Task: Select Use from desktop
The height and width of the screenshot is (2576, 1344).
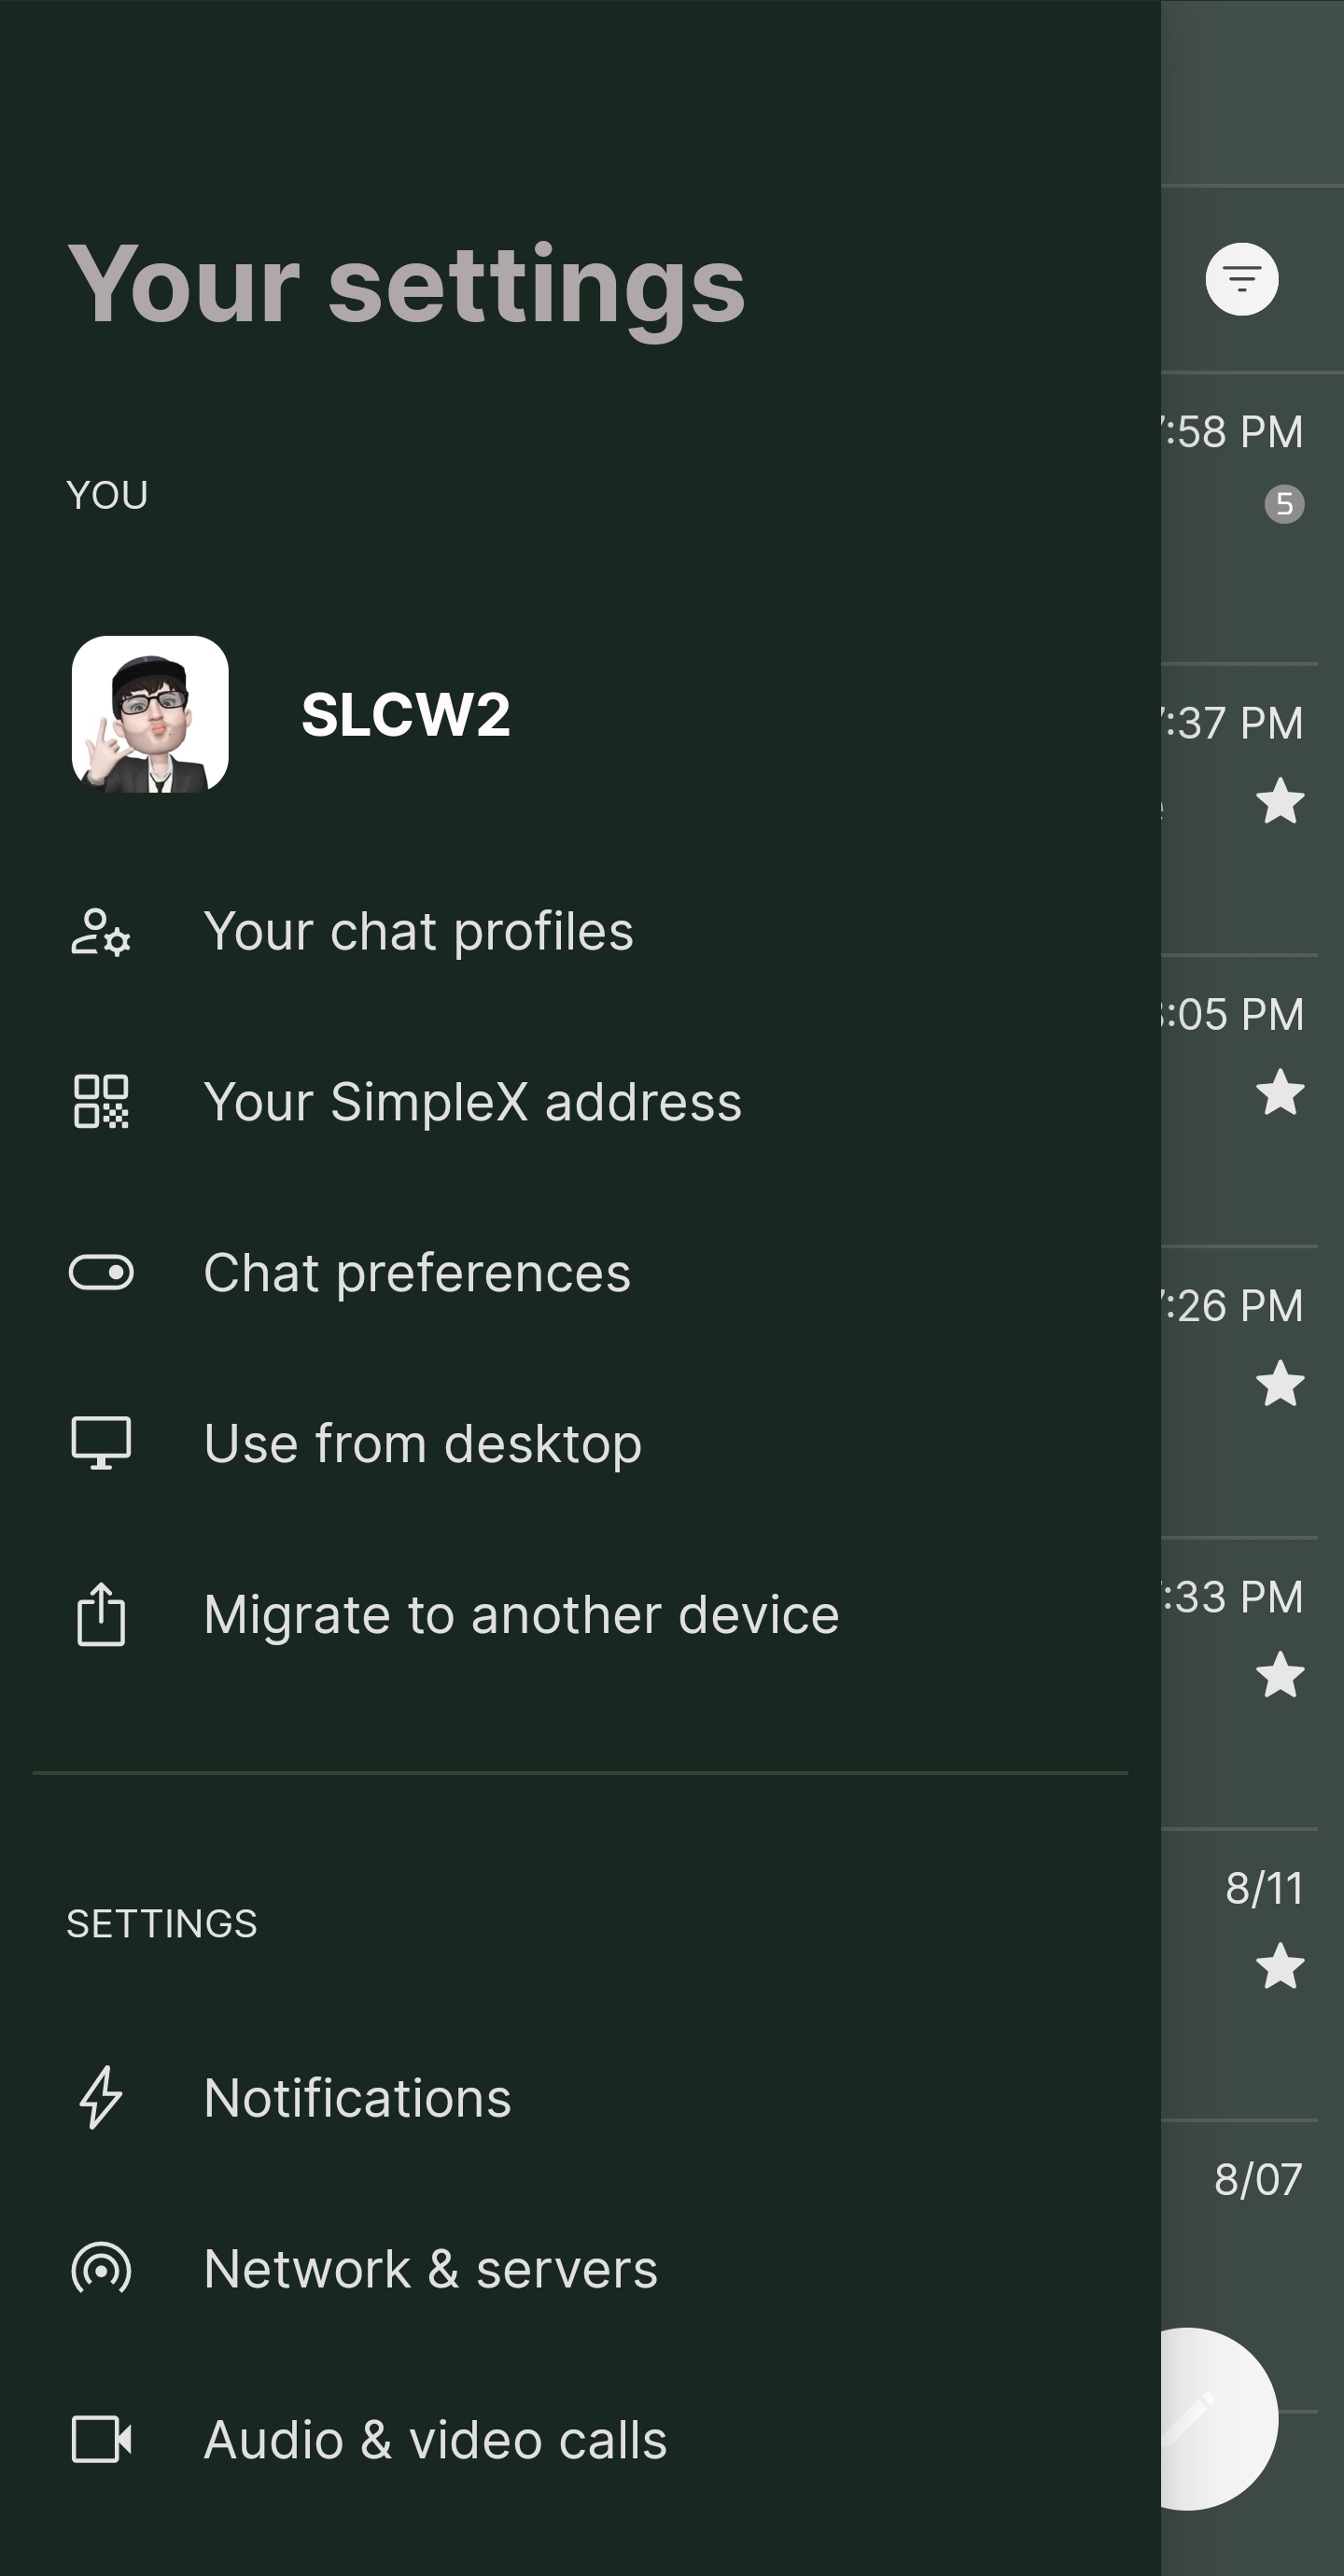Action: tap(422, 1444)
